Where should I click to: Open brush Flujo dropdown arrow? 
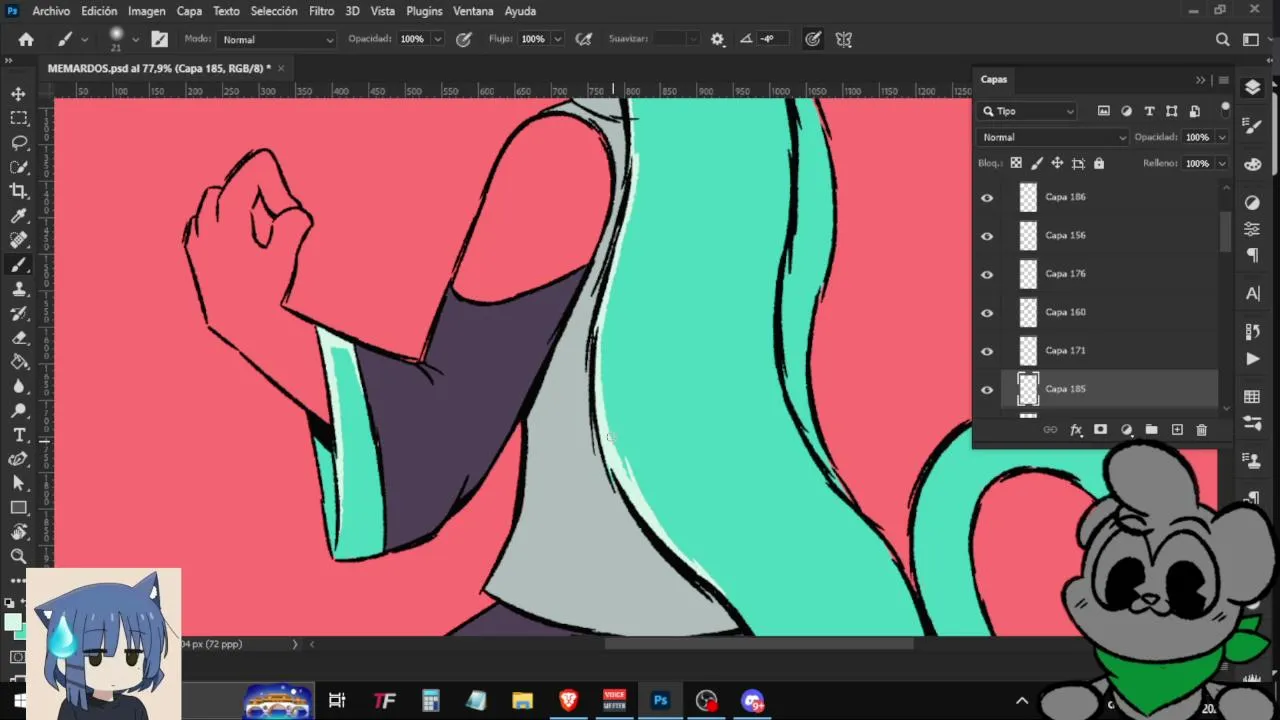(557, 39)
